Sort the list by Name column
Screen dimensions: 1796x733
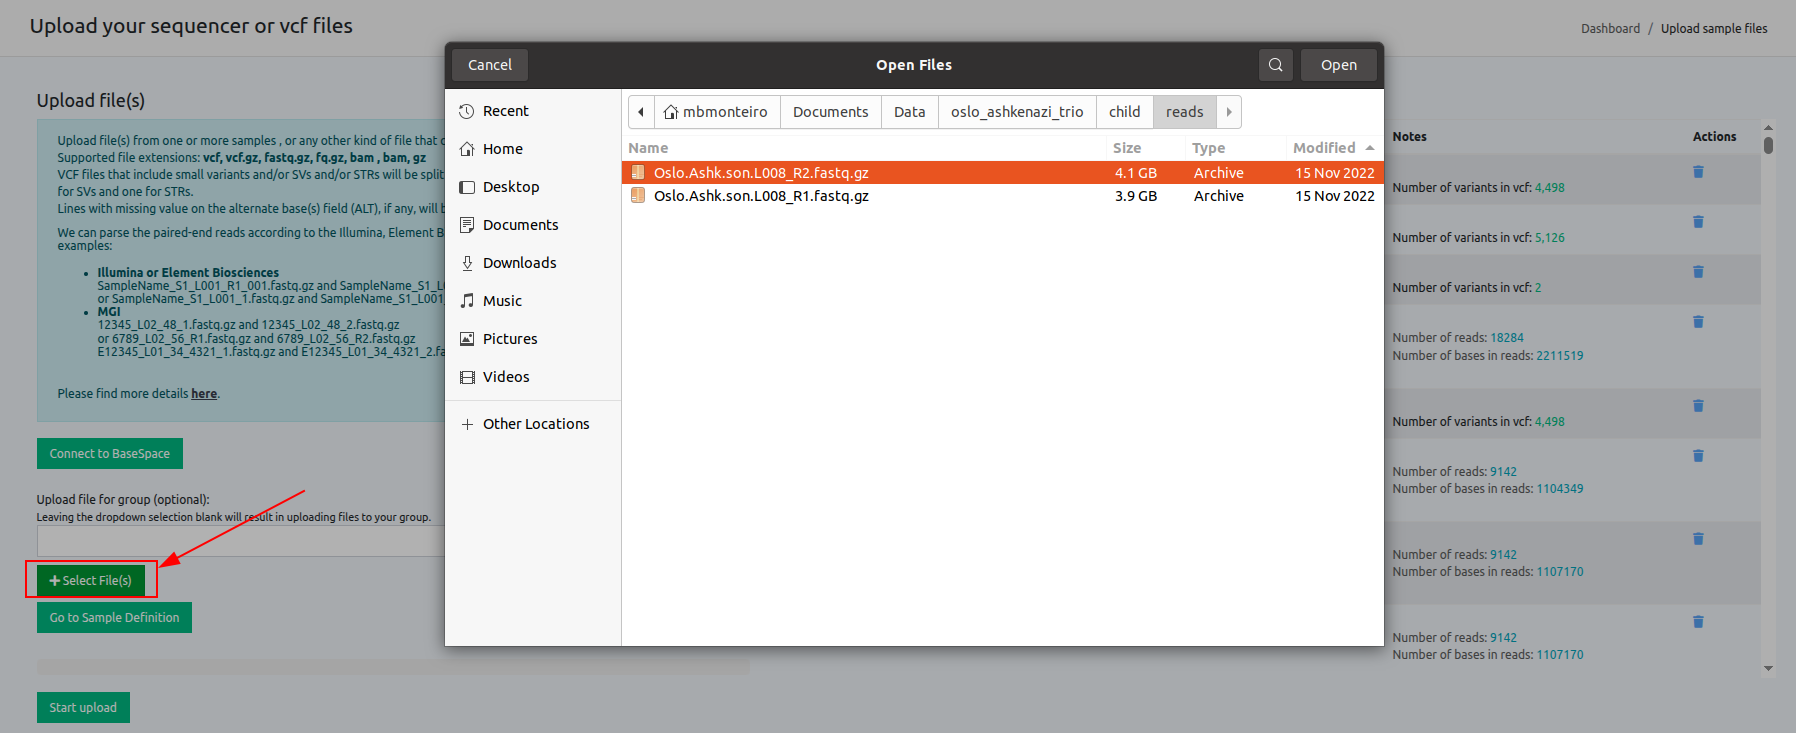coord(648,148)
